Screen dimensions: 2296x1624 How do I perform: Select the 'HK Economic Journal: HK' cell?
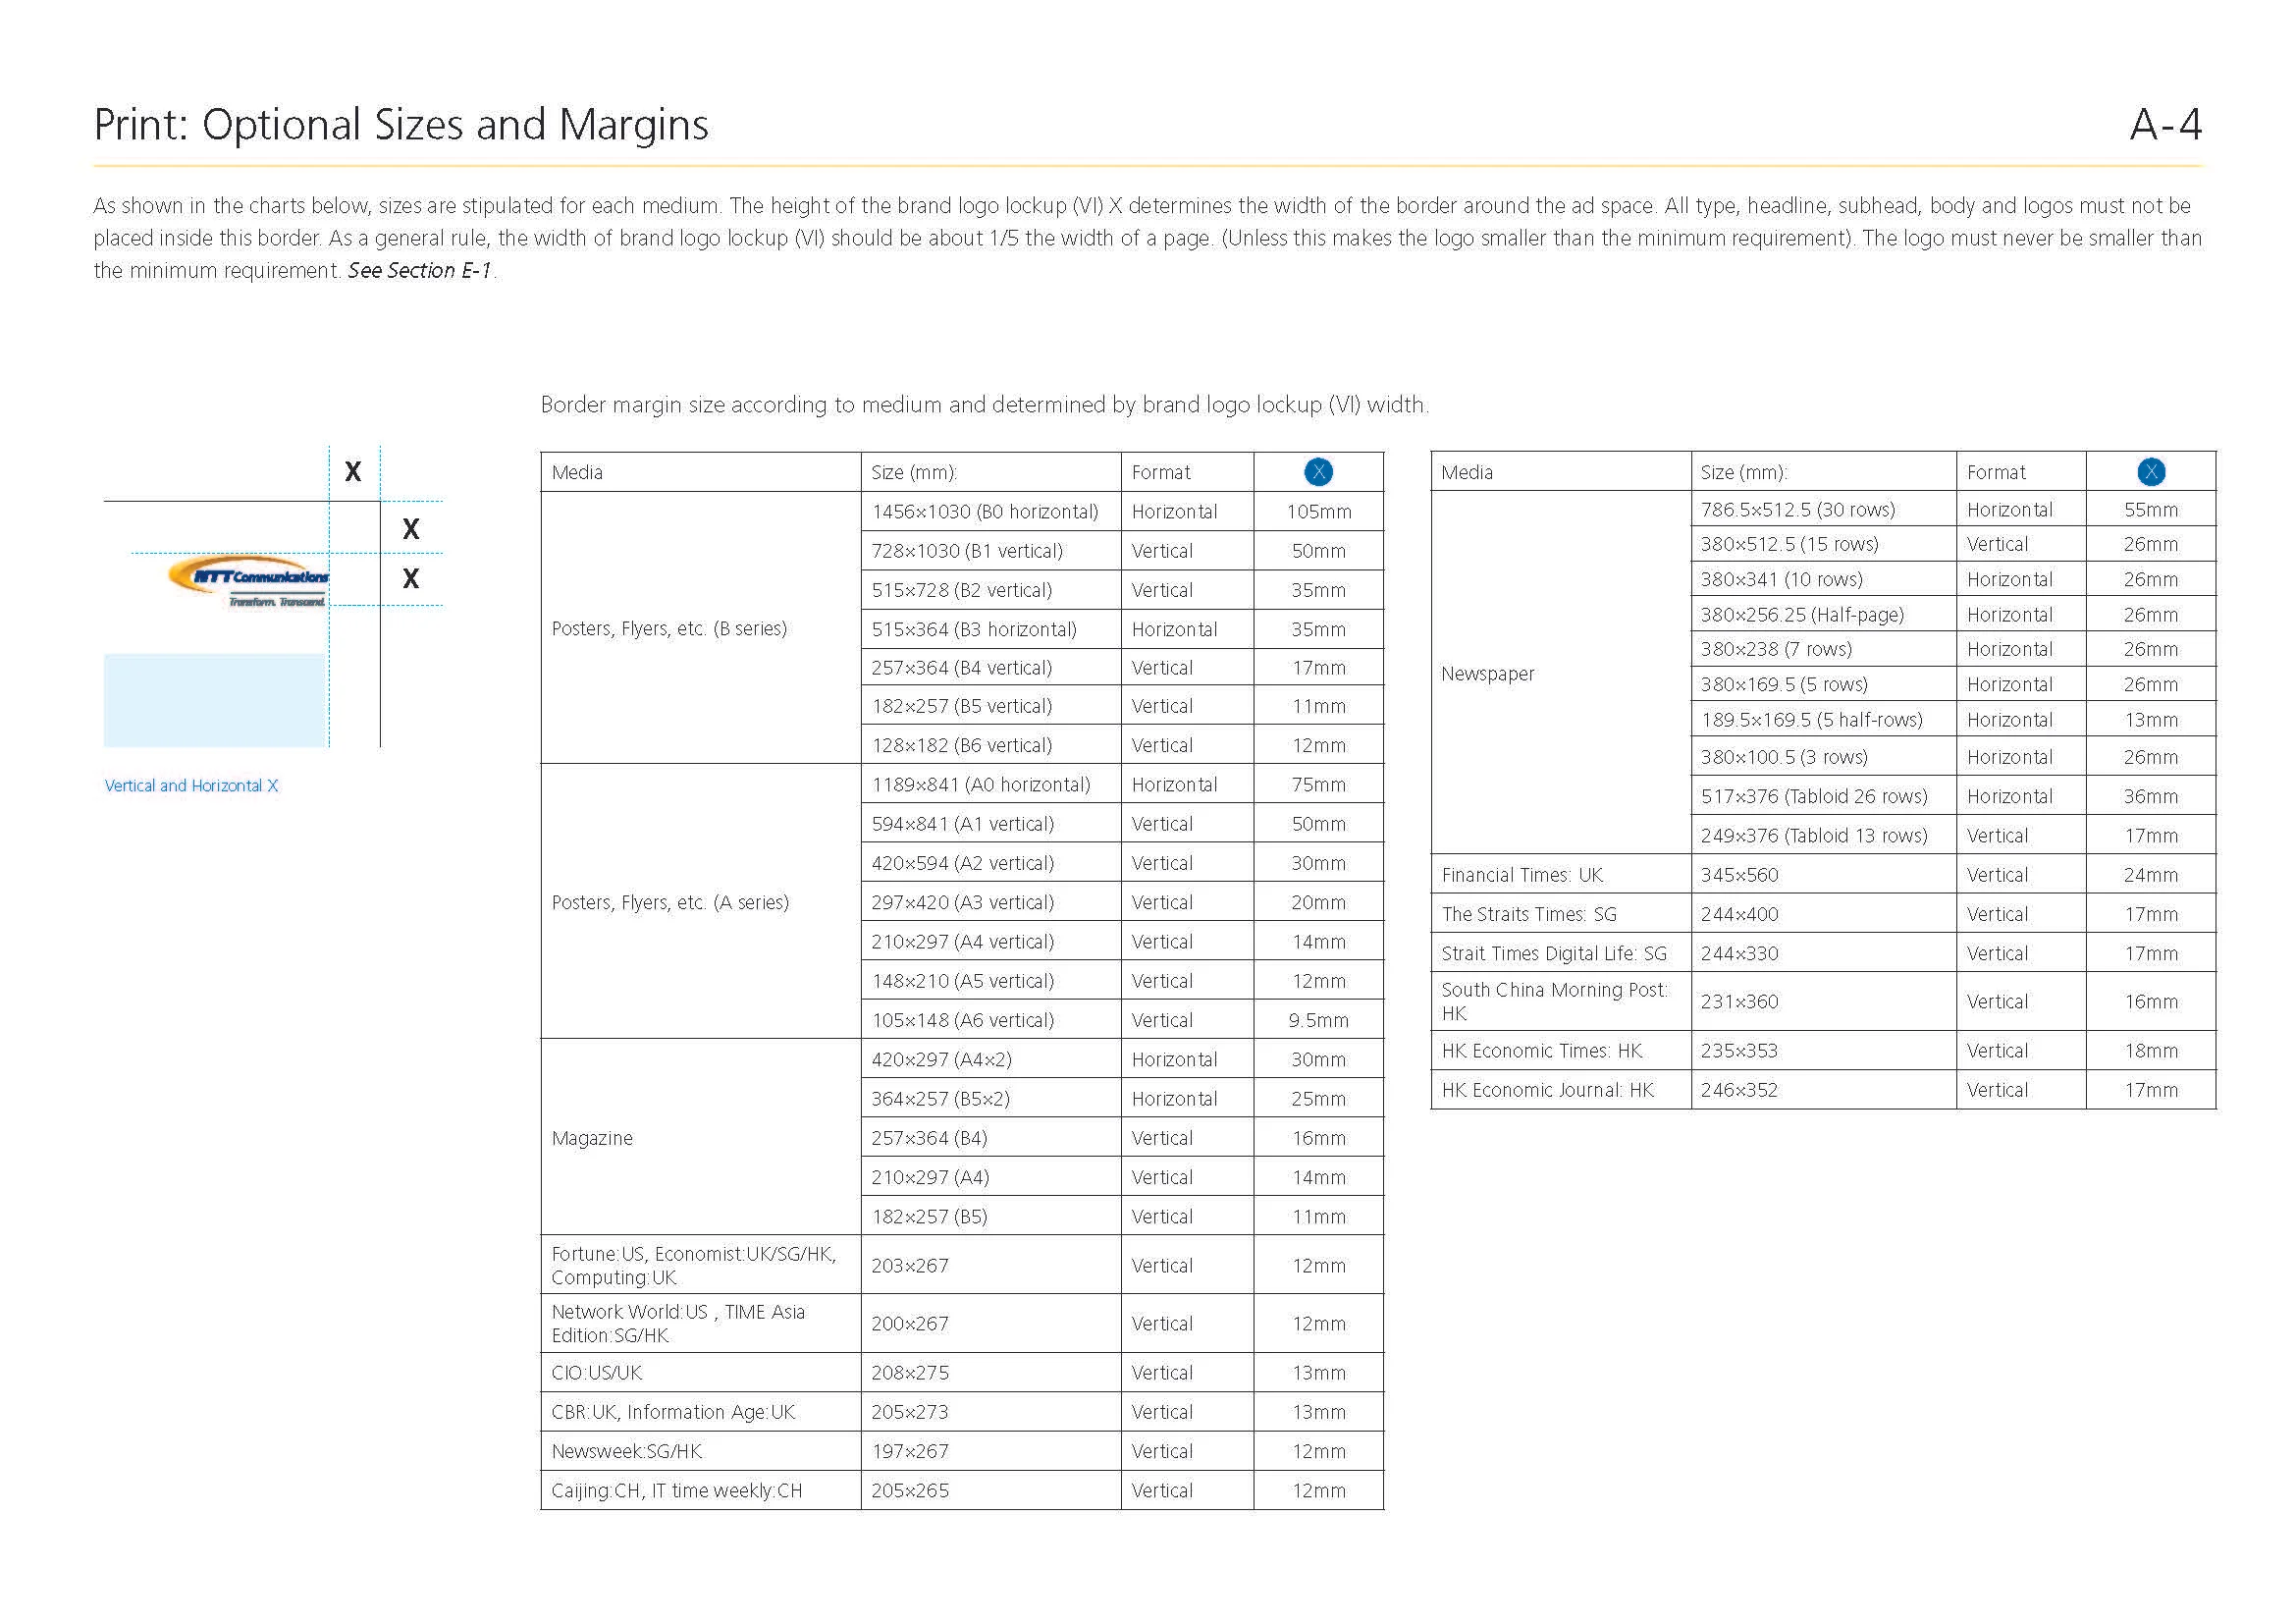1547,1090
